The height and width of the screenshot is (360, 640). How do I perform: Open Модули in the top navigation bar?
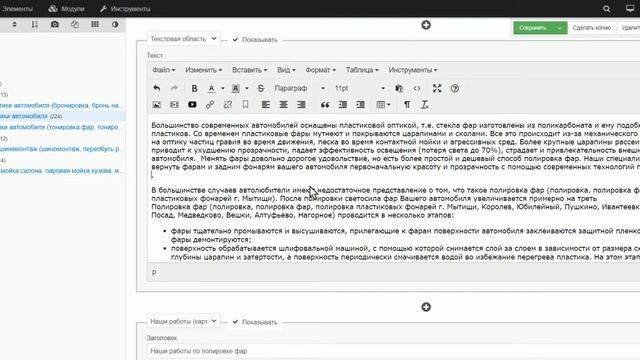click(67, 9)
